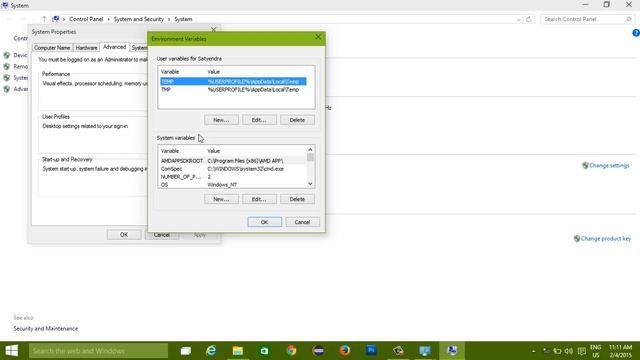
Task: Launch Google Chrome from the taskbar
Action: (x=291, y=351)
